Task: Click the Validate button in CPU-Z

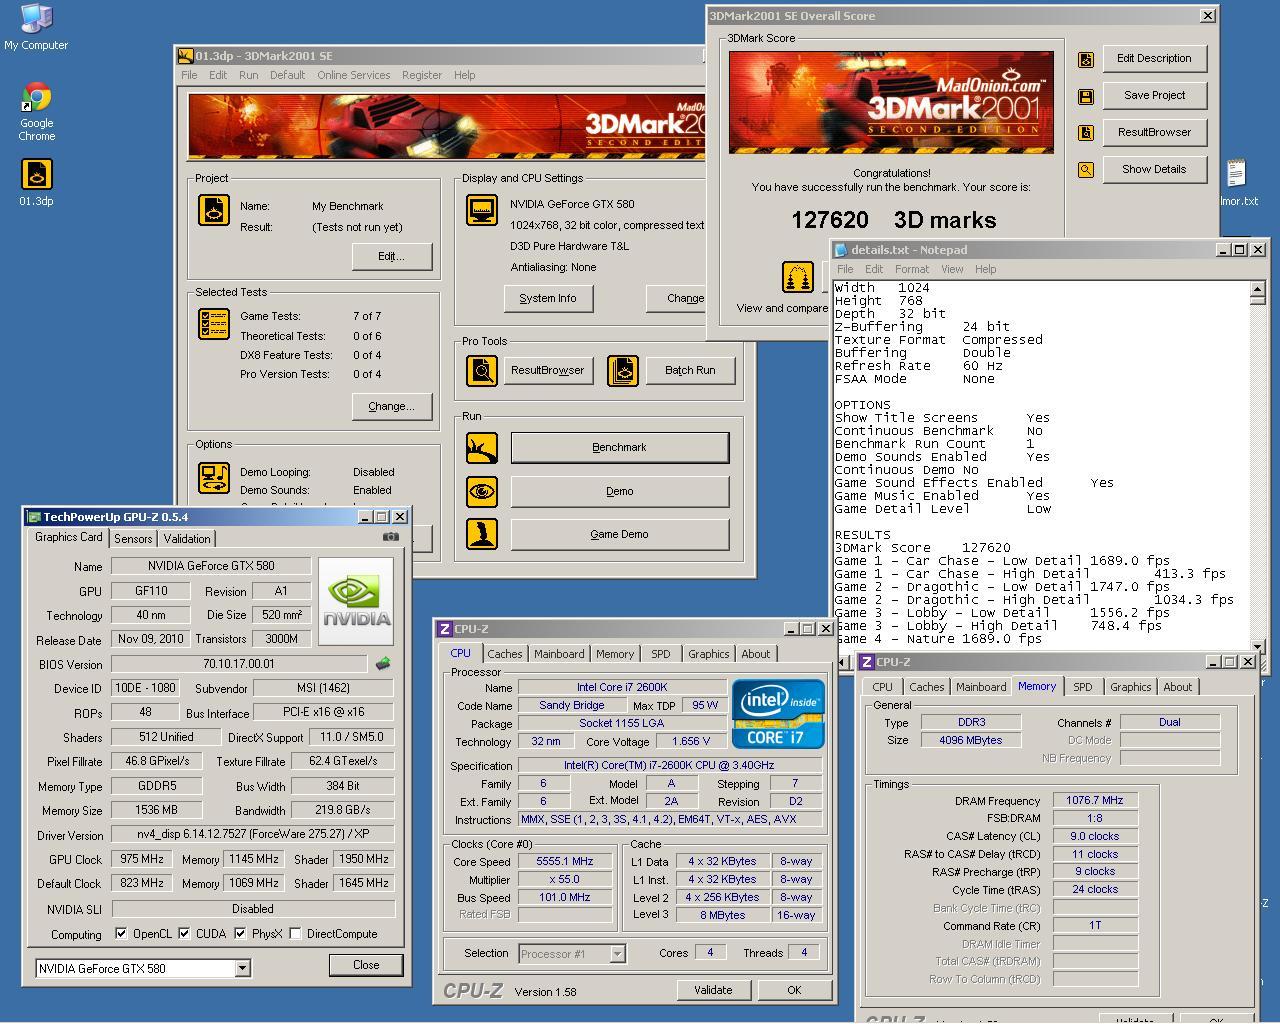Action: [713, 990]
